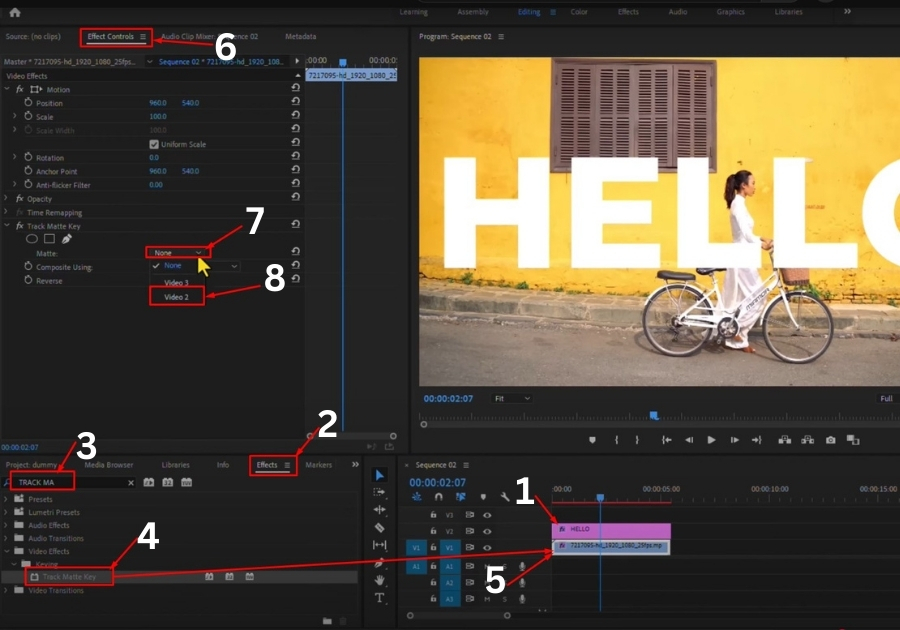
Task: Click Export Frame camera icon
Action: (x=831, y=440)
